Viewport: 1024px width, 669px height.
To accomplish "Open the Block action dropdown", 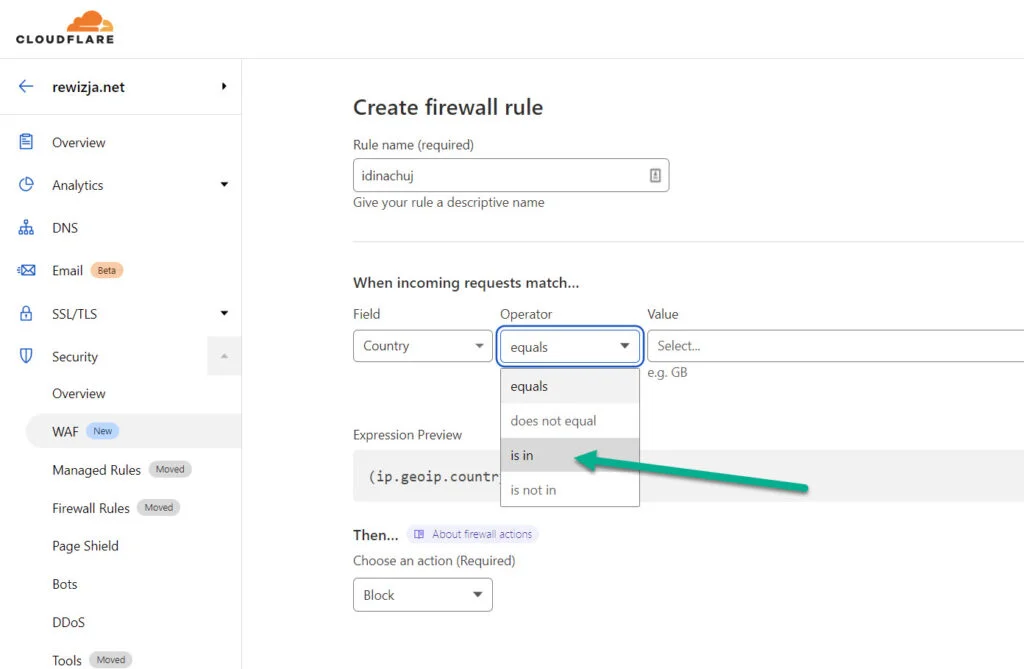I will click(x=423, y=595).
